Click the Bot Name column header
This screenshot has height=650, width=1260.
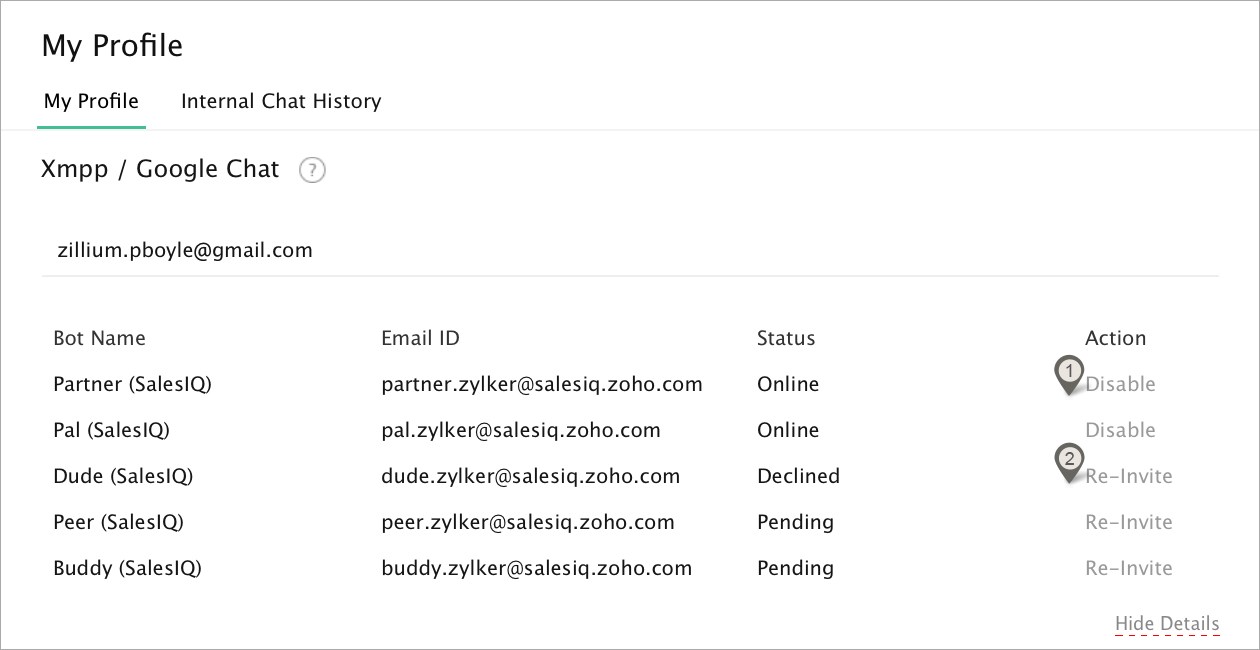(x=99, y=338)
